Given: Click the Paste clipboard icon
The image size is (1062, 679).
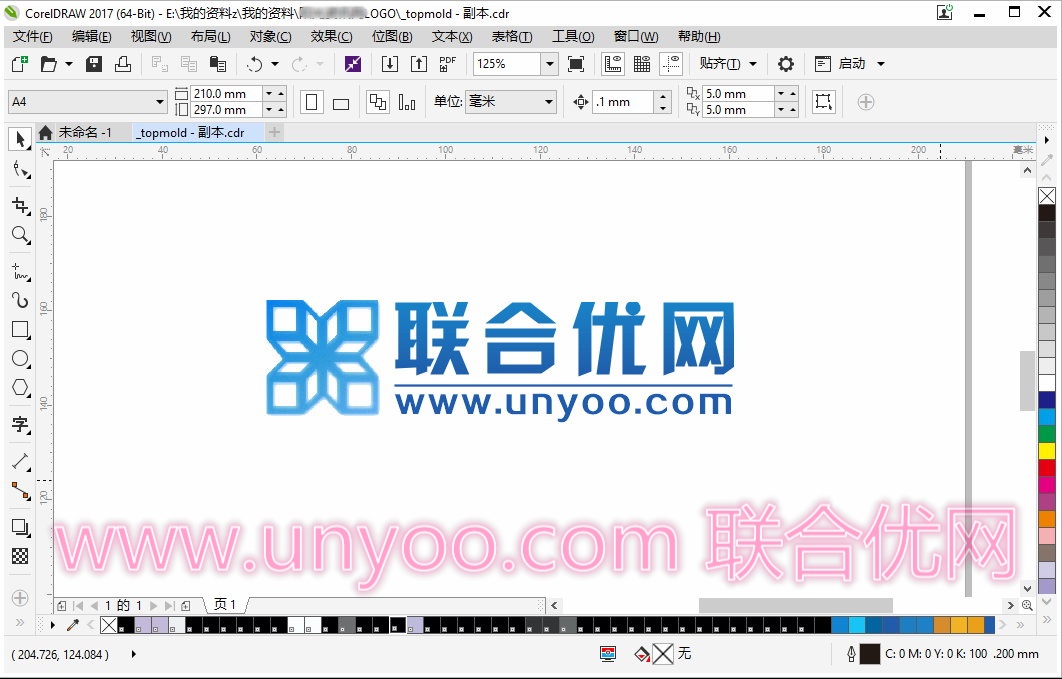Looking at the screenshot, I should click(x=217, y=64).
